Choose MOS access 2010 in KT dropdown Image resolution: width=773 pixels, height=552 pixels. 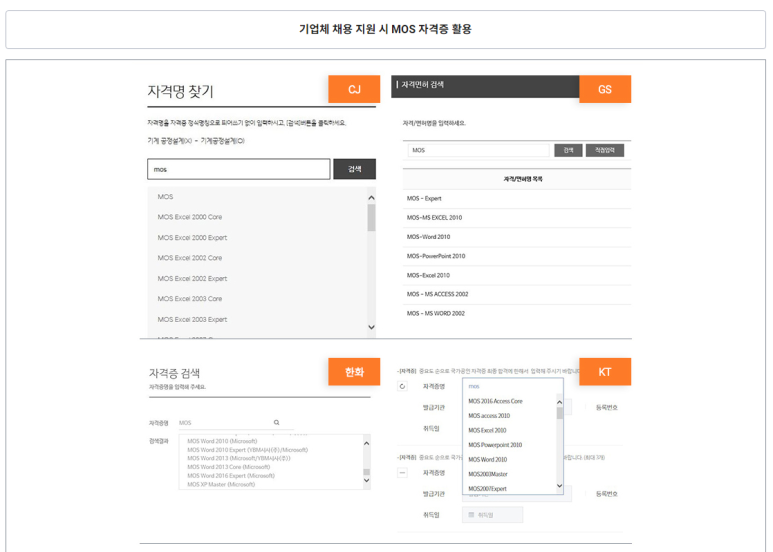click(x=489, y=416)
